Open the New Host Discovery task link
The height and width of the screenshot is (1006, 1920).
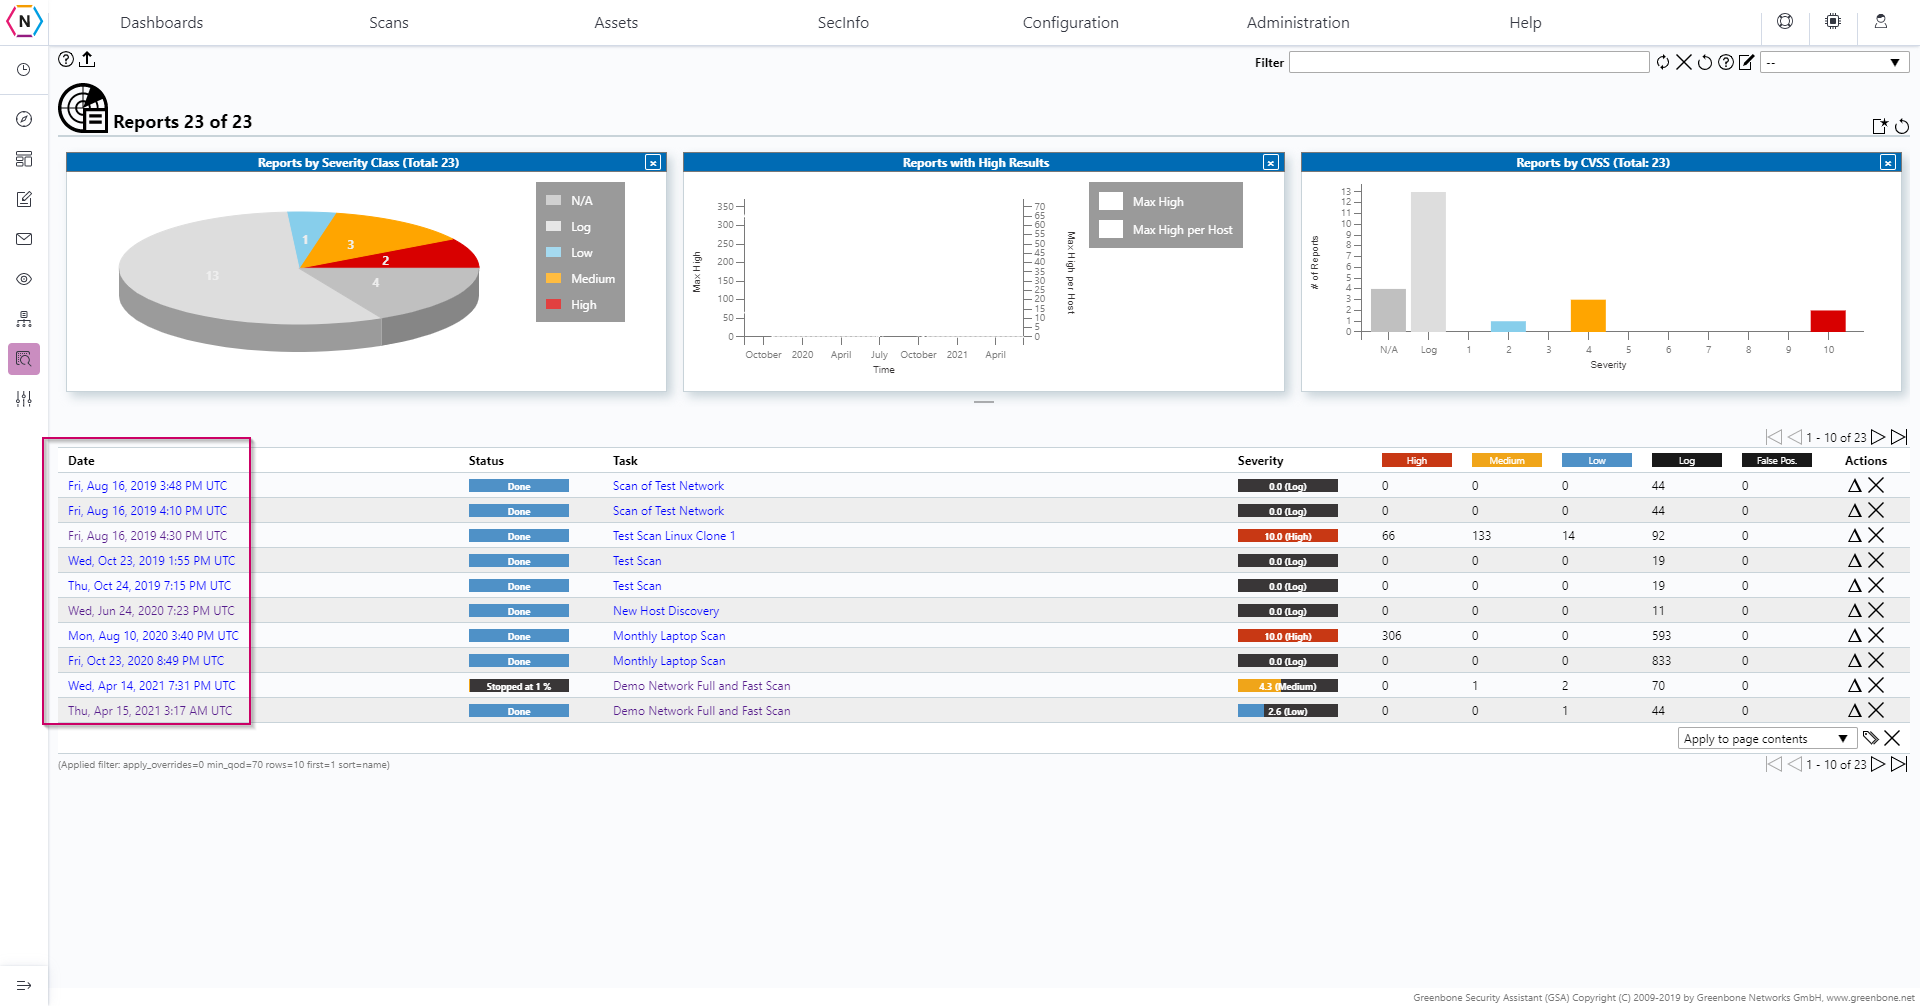[666, 610]
